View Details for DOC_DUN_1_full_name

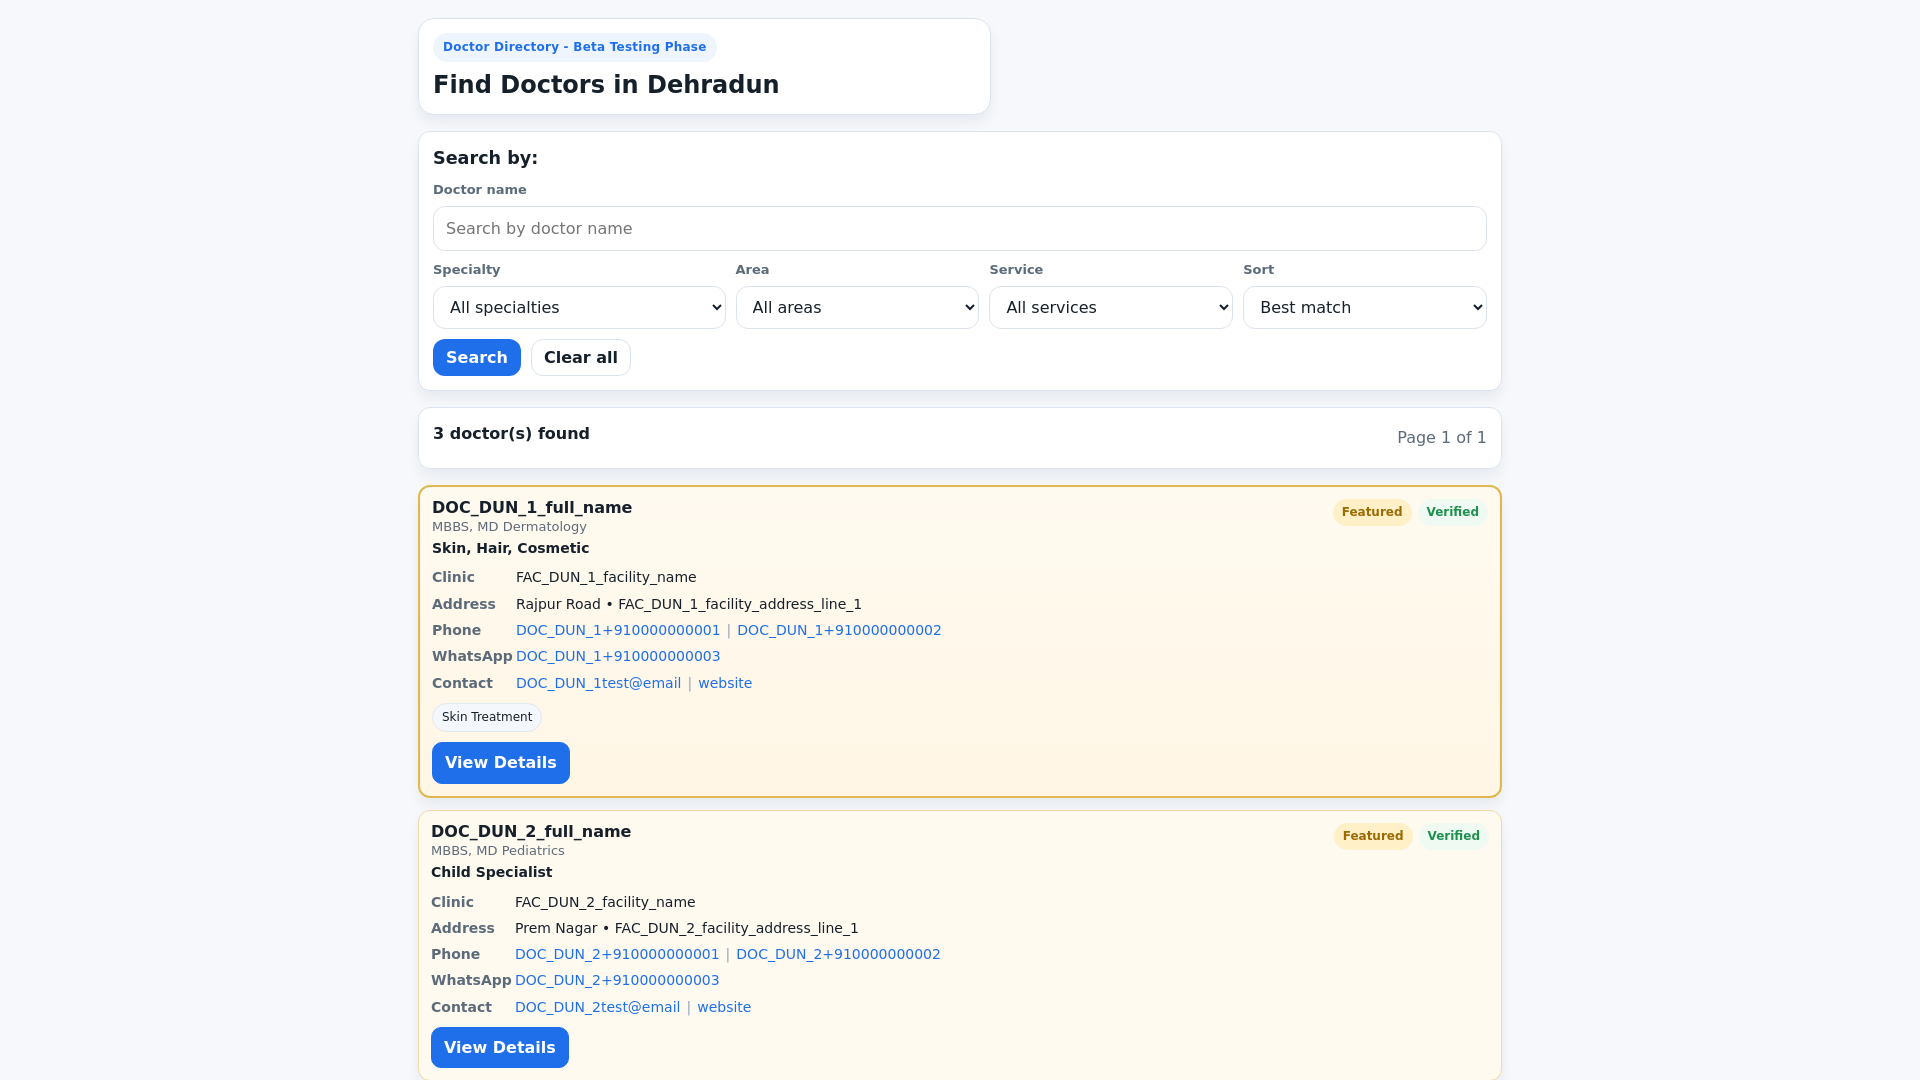(500, 763)
